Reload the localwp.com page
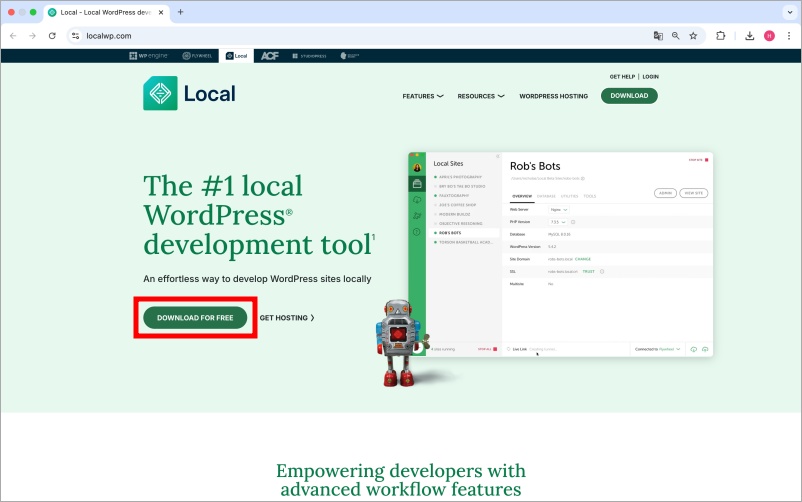 (52, 36)
